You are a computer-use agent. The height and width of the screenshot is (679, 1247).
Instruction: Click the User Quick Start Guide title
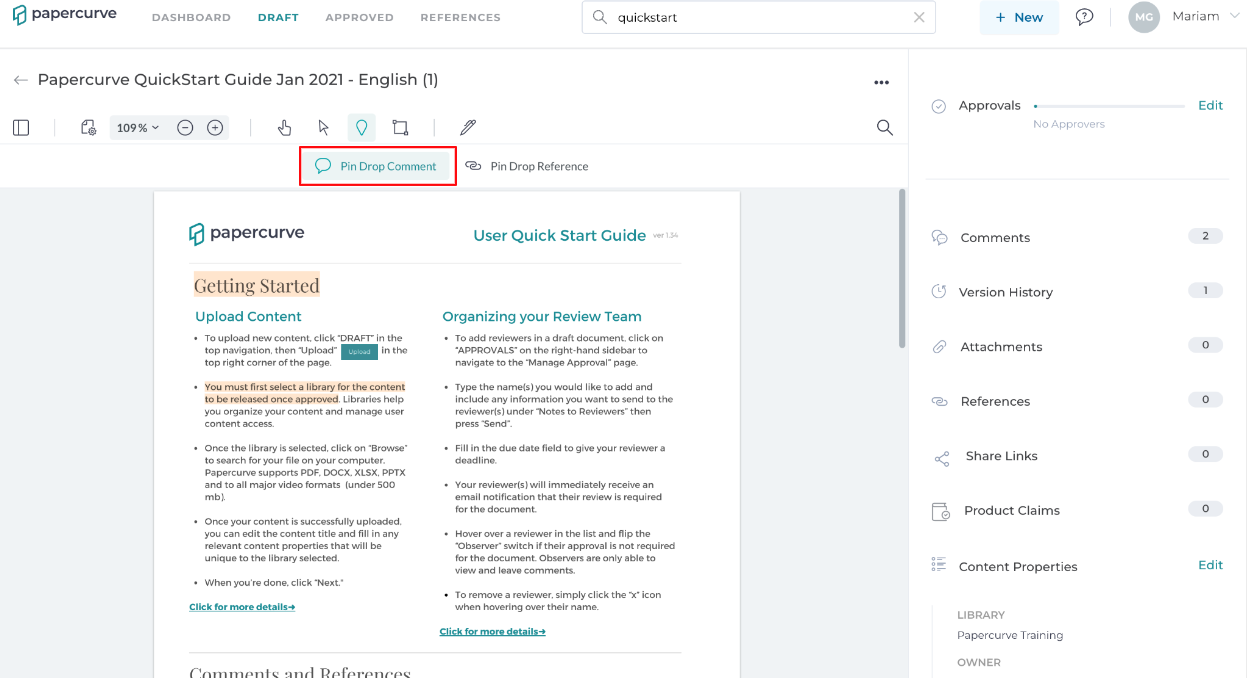(x=559, y=236)
